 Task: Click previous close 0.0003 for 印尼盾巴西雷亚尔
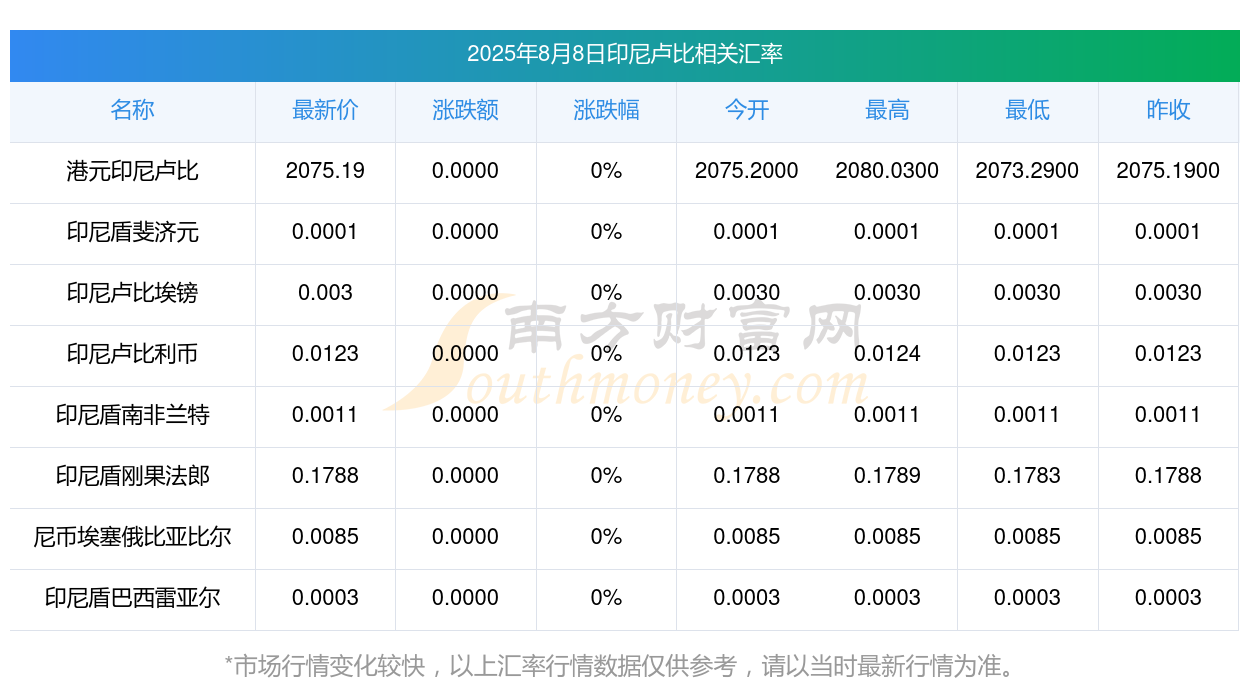click(x=1168, y=598)
